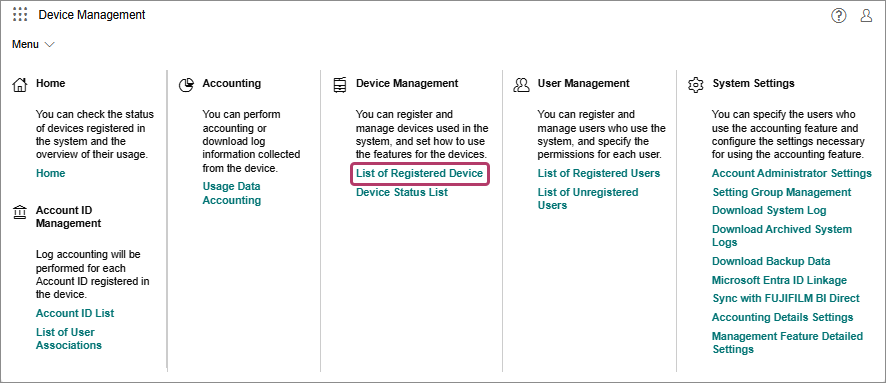886x383 pixels.
Task: Click the User Management section heading
Action: [x=584, y=83]
